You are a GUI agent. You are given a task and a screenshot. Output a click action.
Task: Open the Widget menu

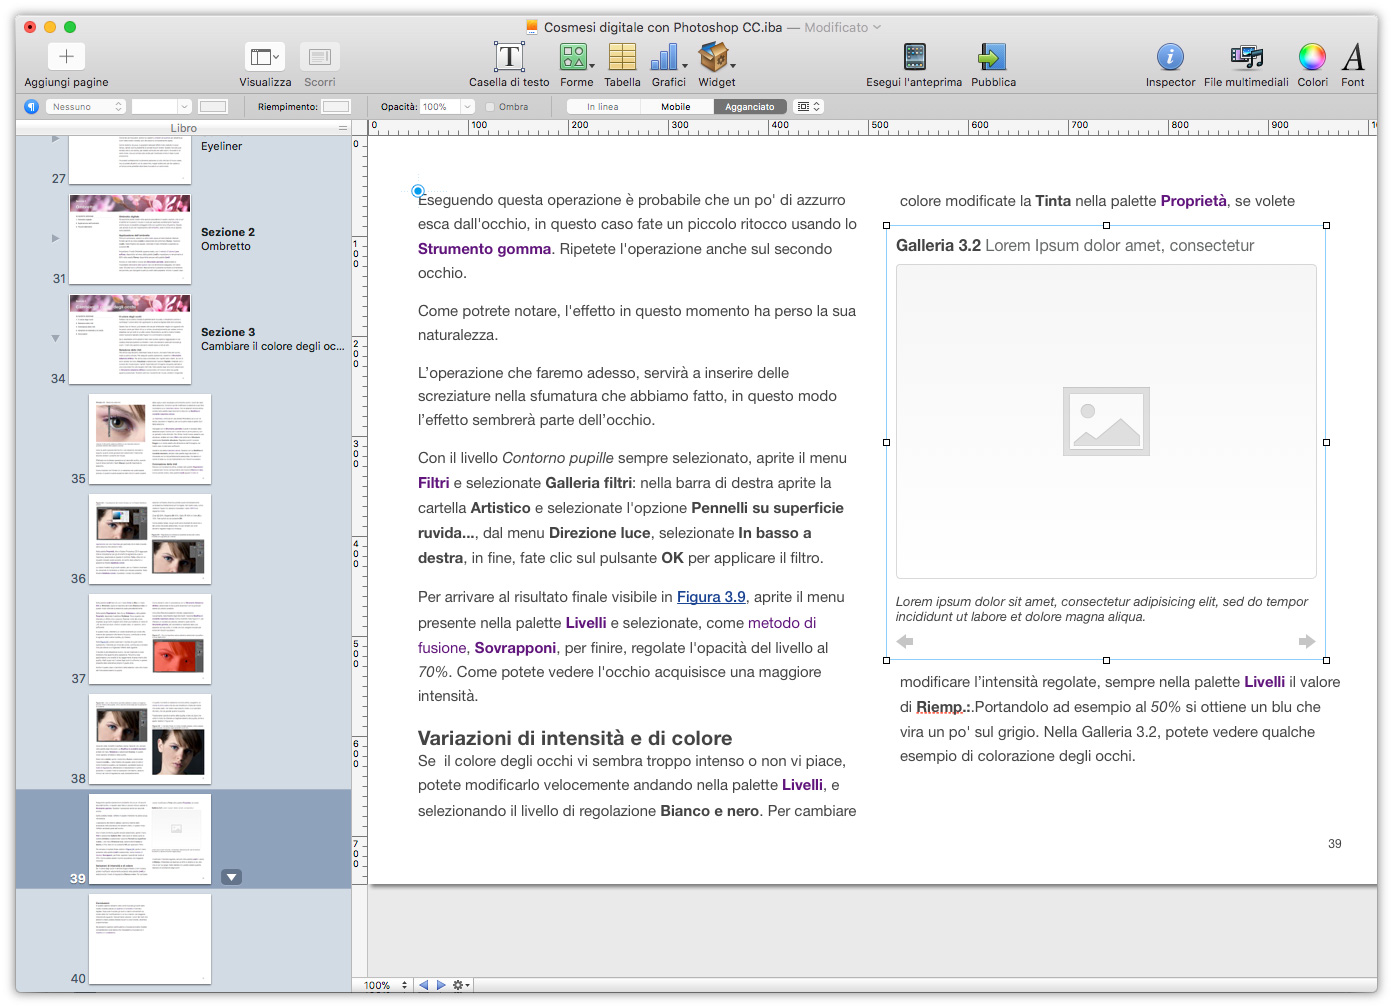tap(716, 57)
